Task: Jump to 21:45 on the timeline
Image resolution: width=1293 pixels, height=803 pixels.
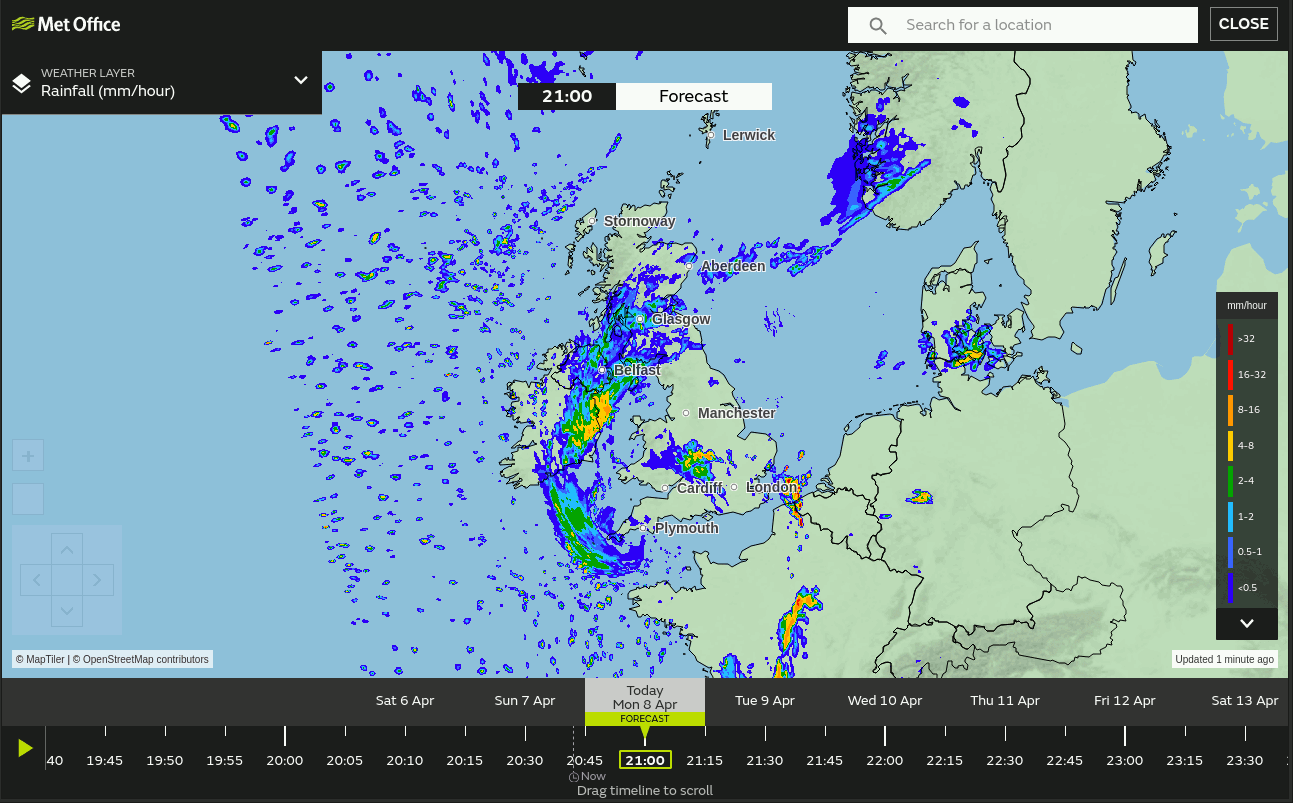Action: pos(825,760)
